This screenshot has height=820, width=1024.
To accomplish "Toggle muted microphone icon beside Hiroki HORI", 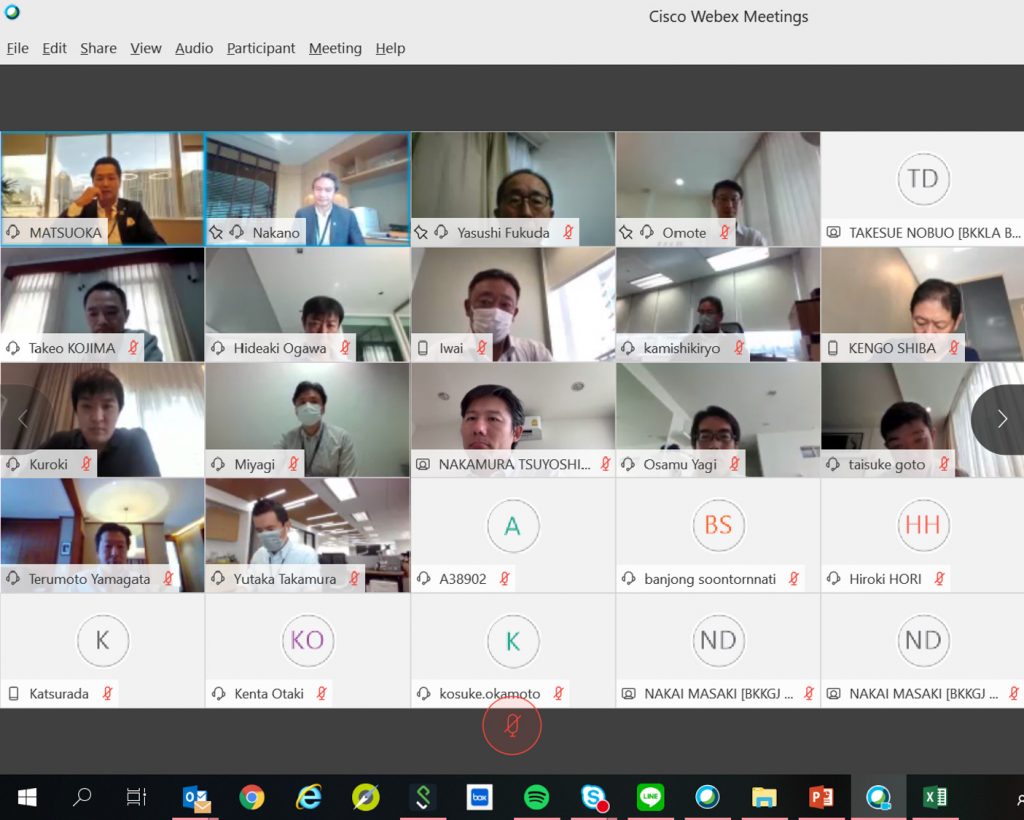I will 939,578.
